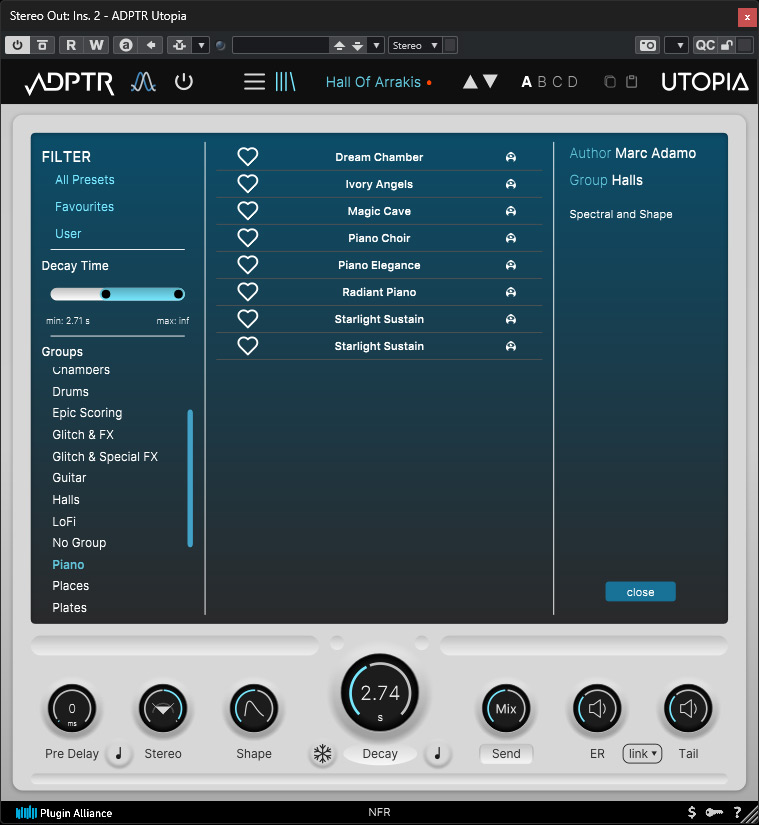Click the Pre Delay ms knob
The width and height of the screenshot is (759, 825).
[x=72, y=709]
